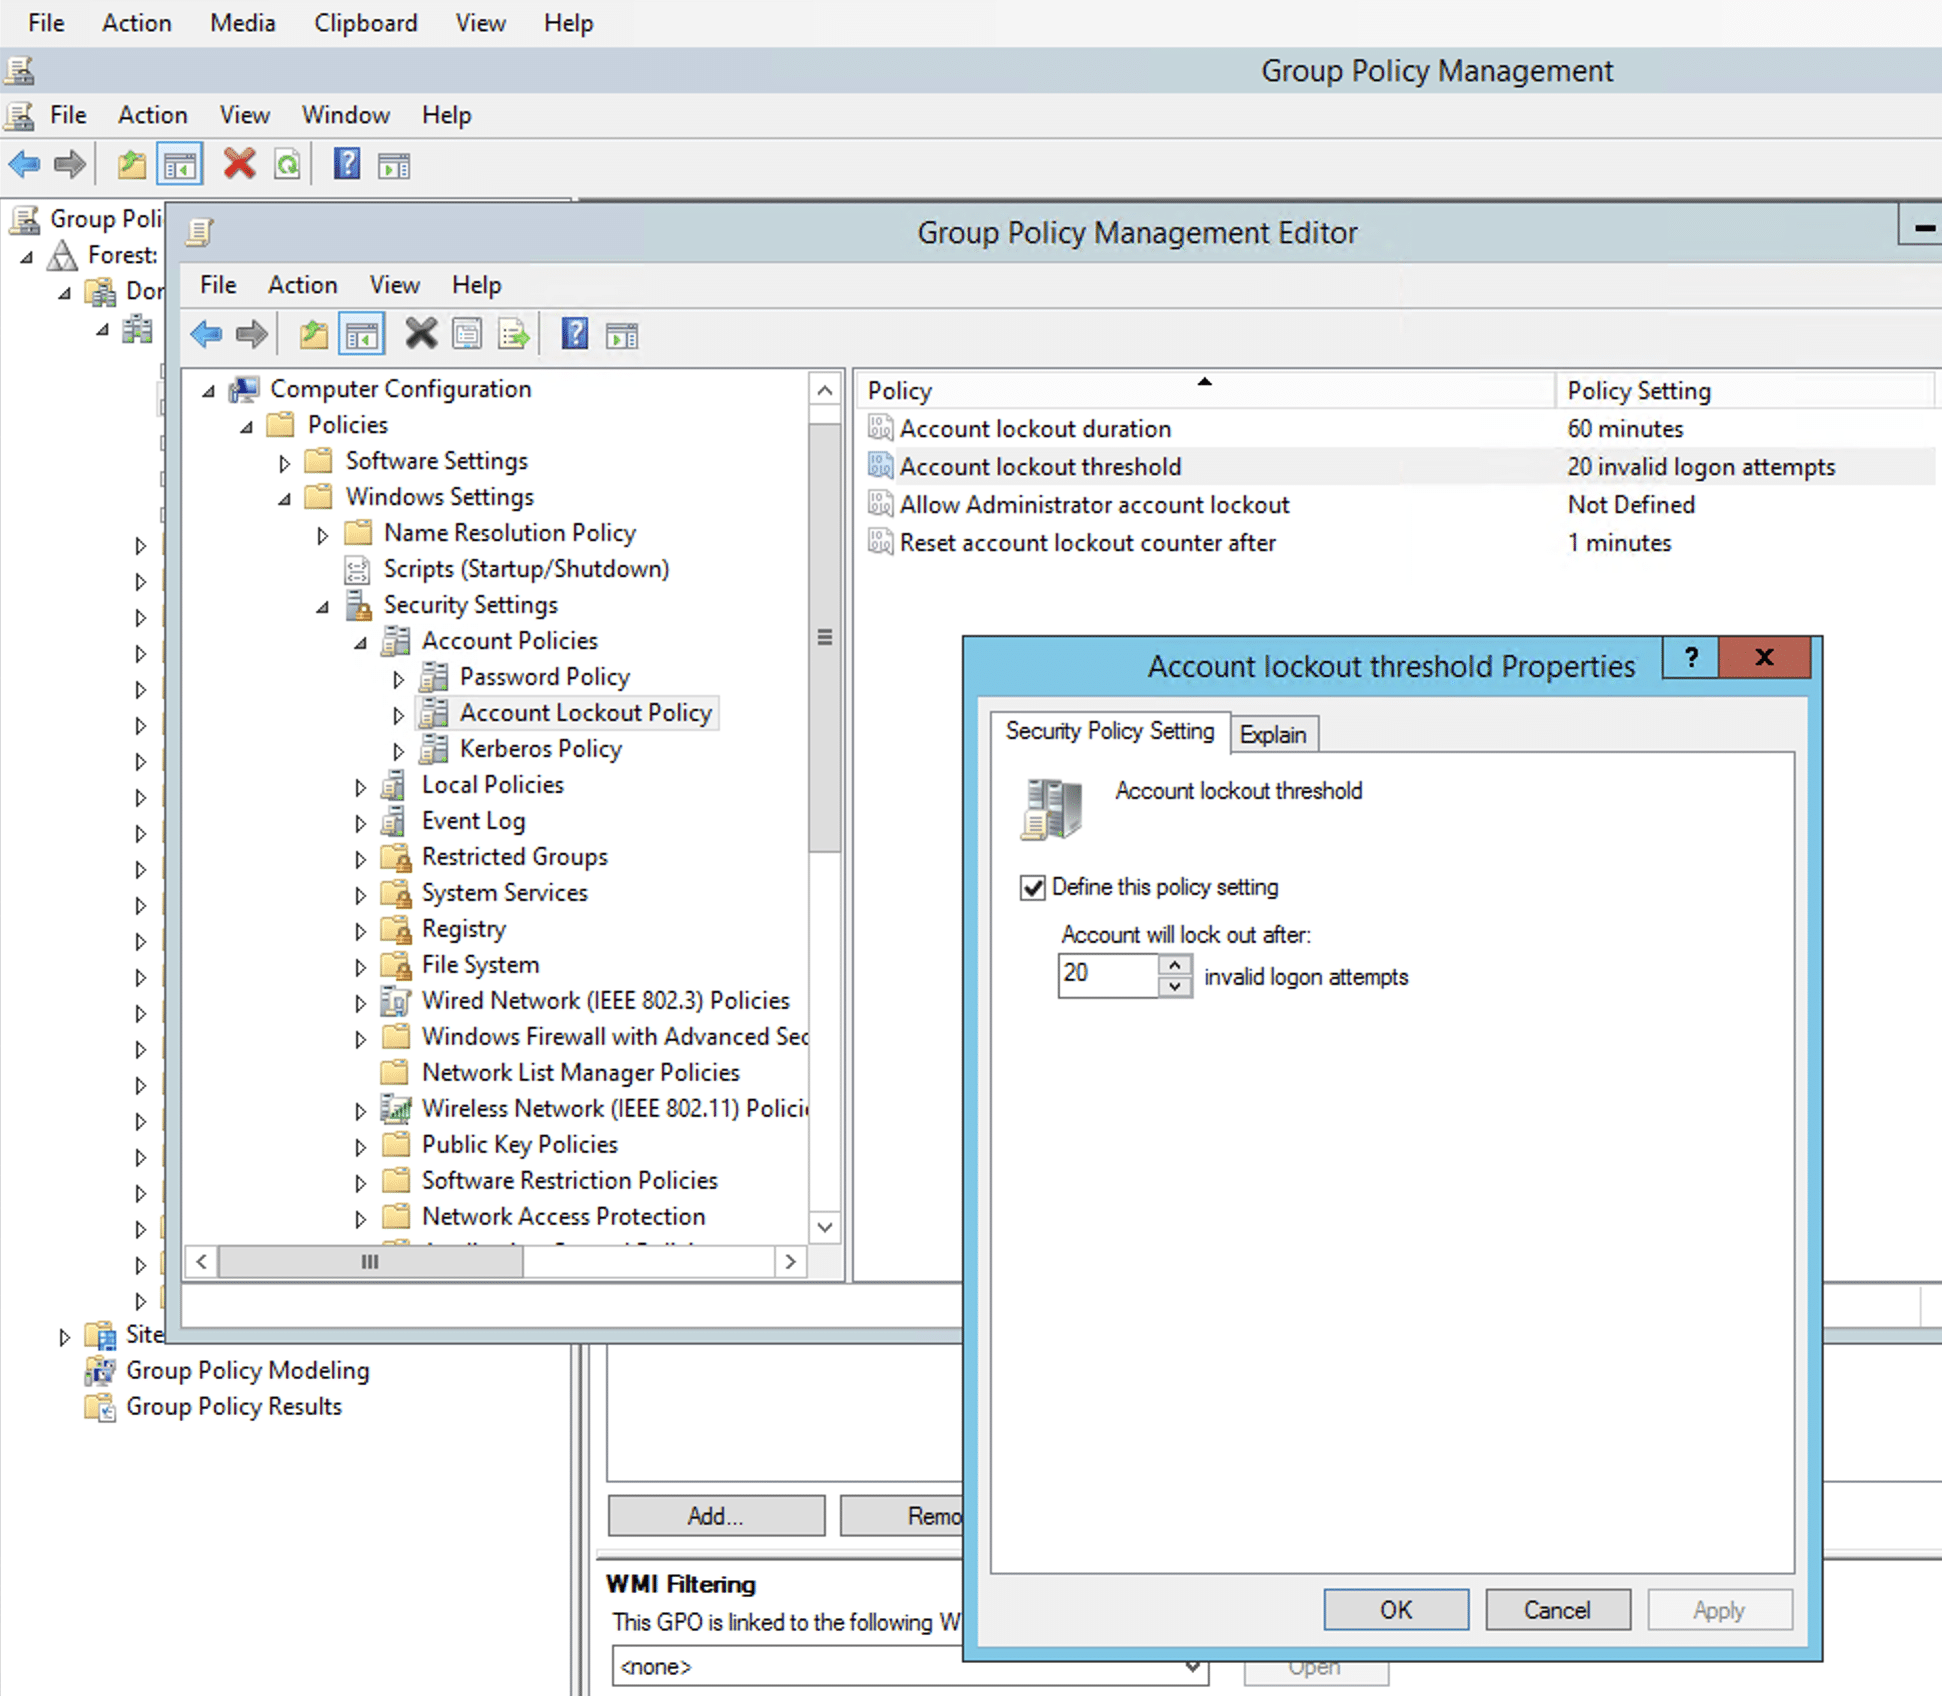Increase the invalid logon attempts spinner
The image size is (1942, 1696).
(1175, 965)
